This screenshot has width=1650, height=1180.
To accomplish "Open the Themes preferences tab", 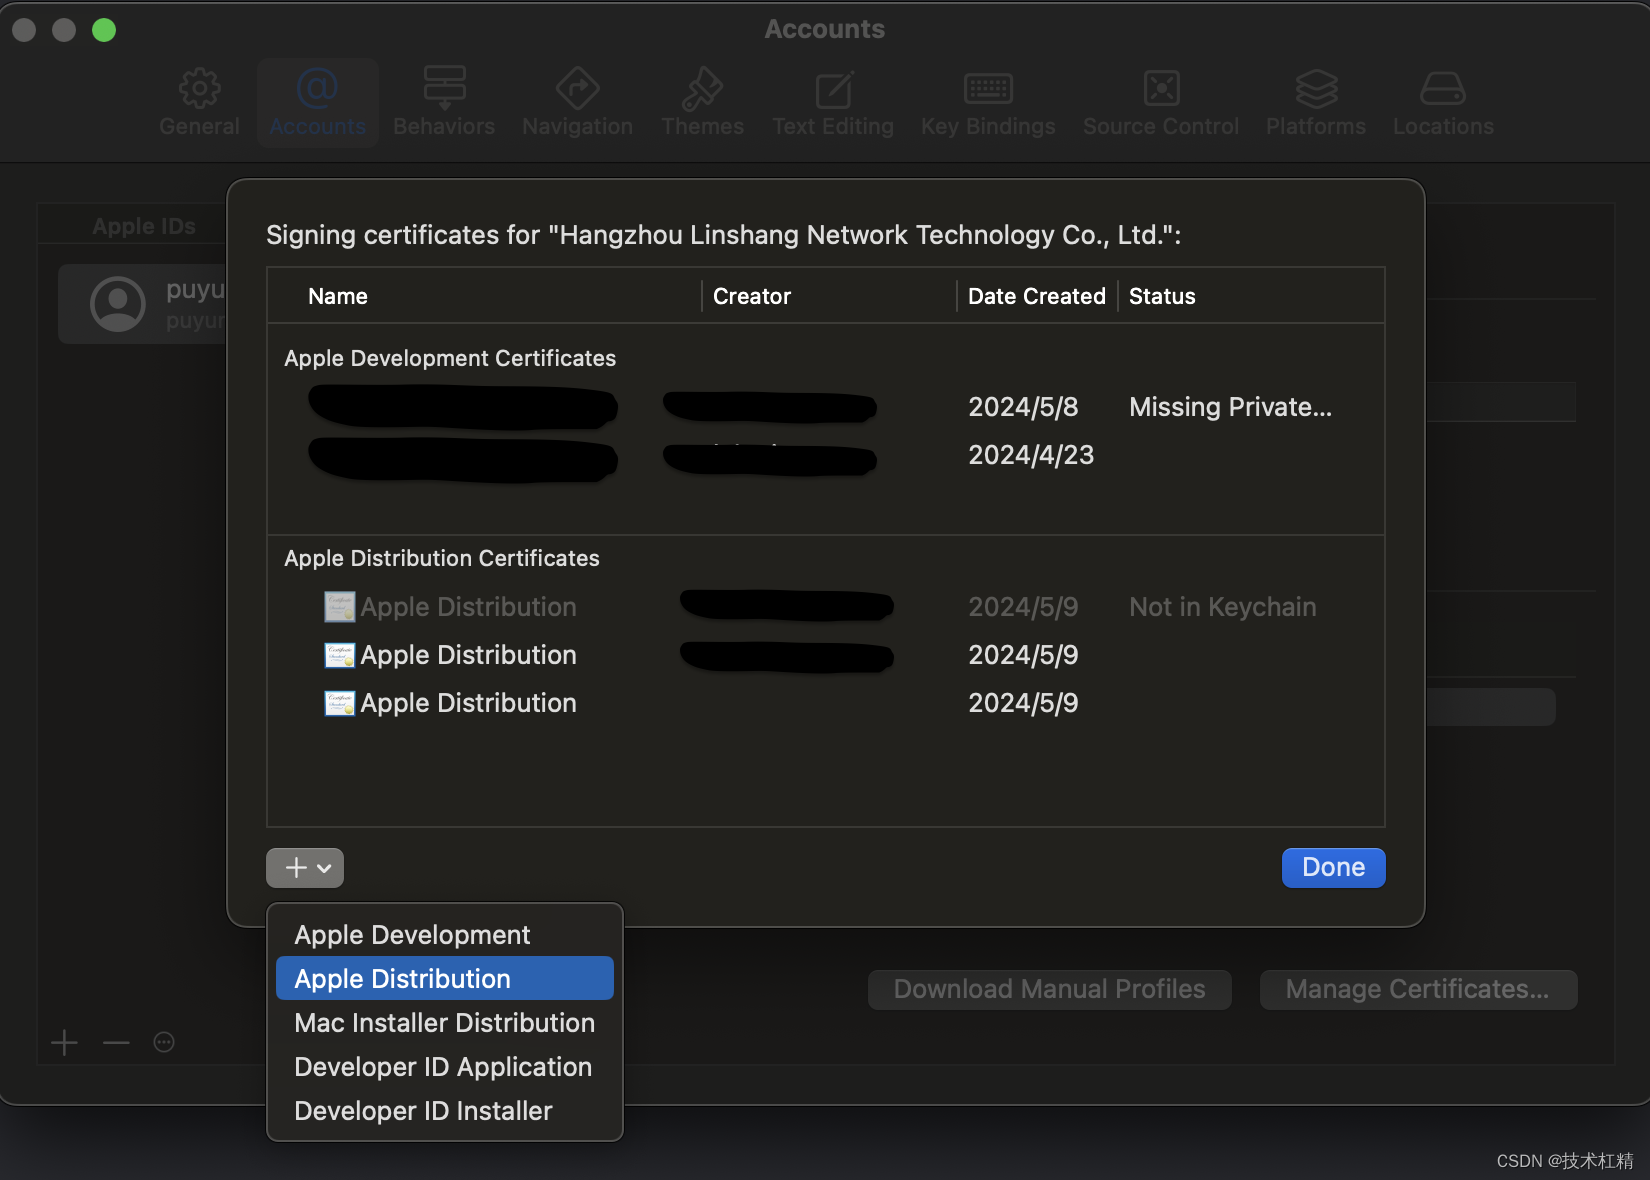I will tap(702, 103).
